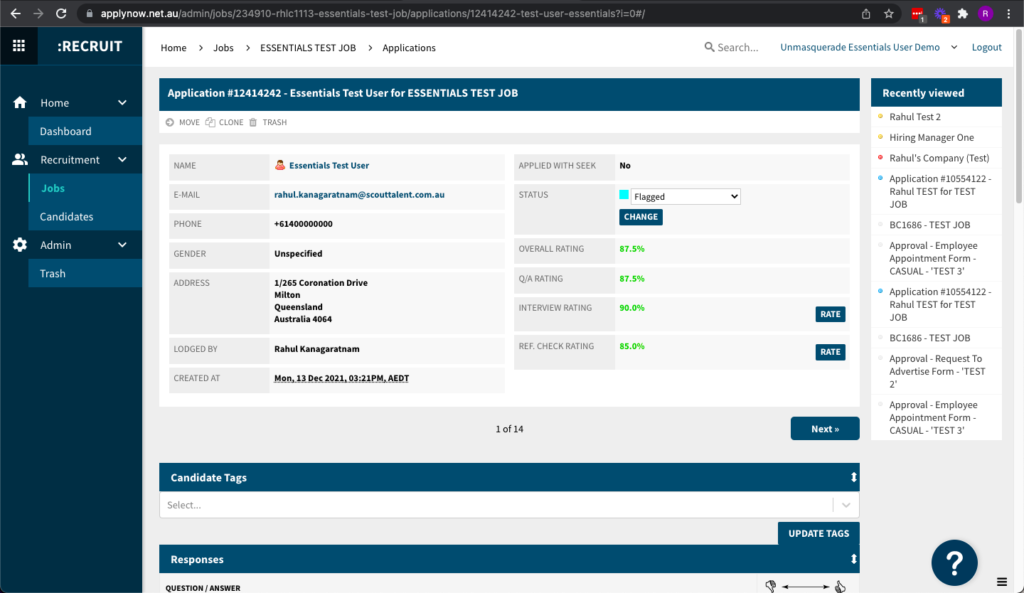The image size is (1024, 593).
Task: Click the thumbs down rating icon
Action: (x=771, y=586)
